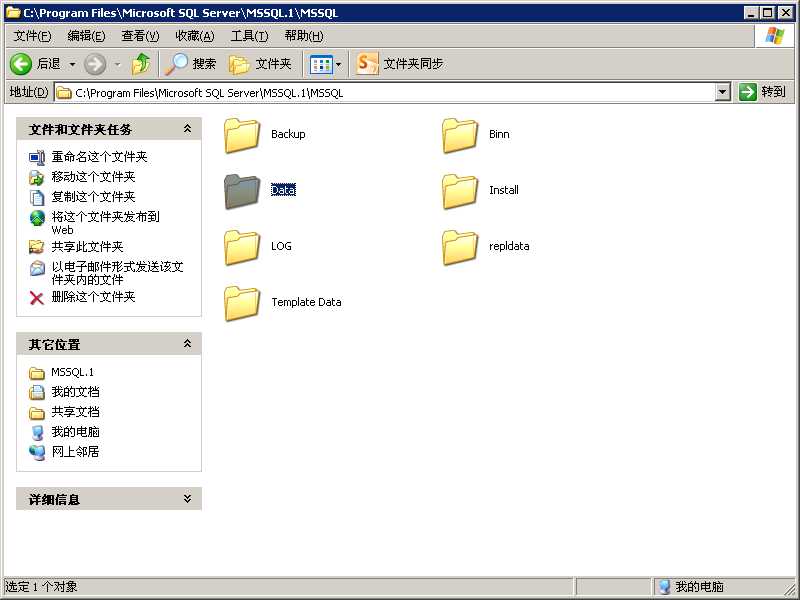Click 将这个文件夹发布到 Web link
The height and width of the screenshot is (600, 800).
tap(106, 223)
